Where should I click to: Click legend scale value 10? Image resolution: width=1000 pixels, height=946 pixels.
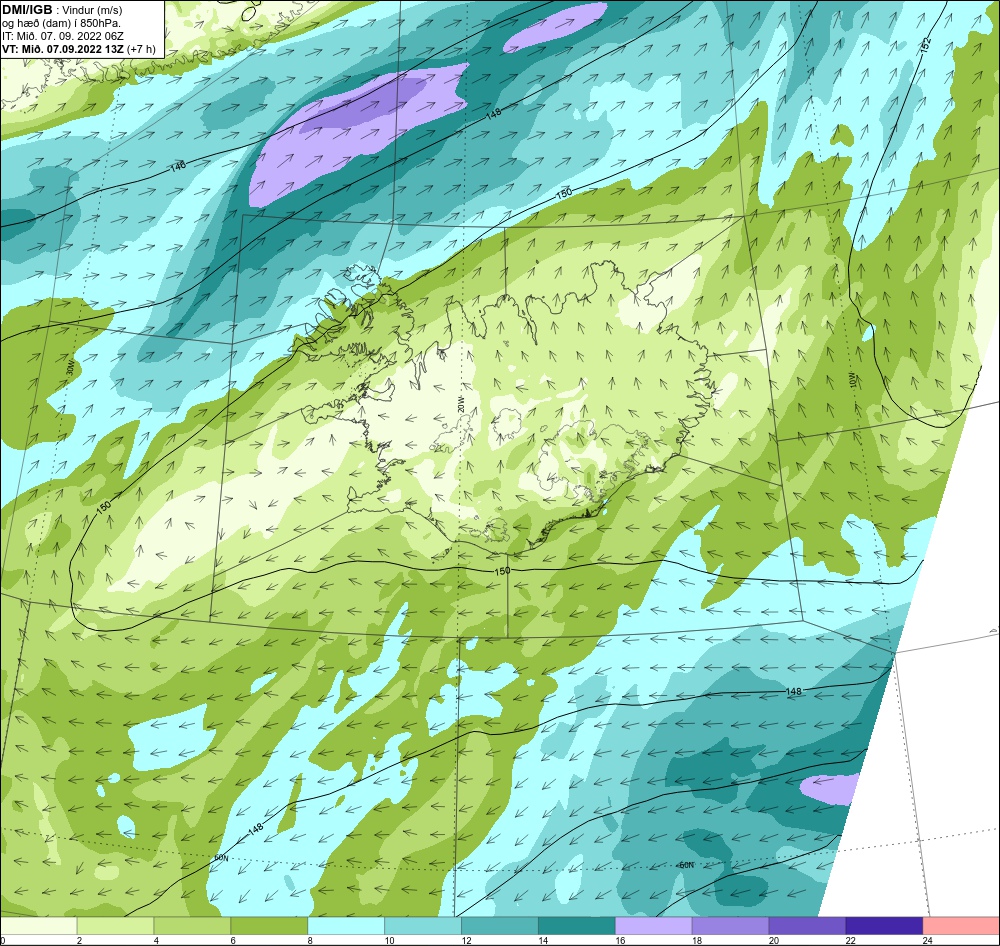click(390, 940)
